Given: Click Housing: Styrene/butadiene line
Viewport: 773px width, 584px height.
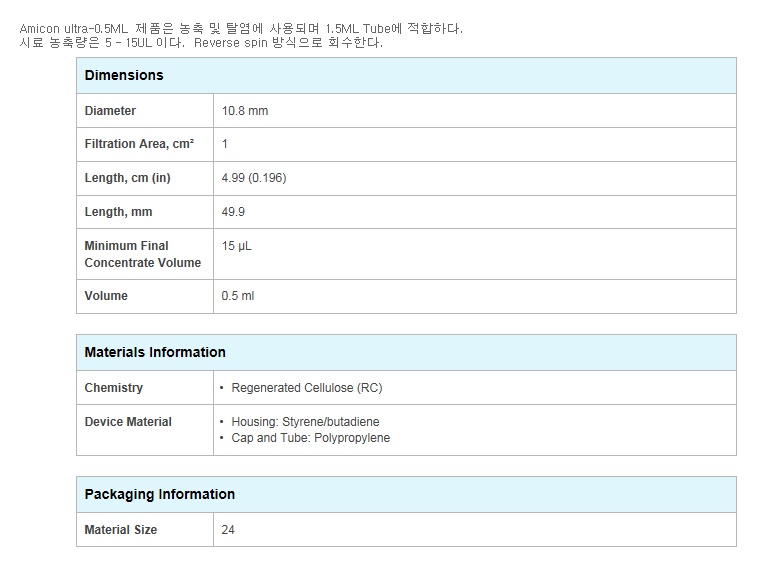Looking at the screenshot, I should 305,422.
